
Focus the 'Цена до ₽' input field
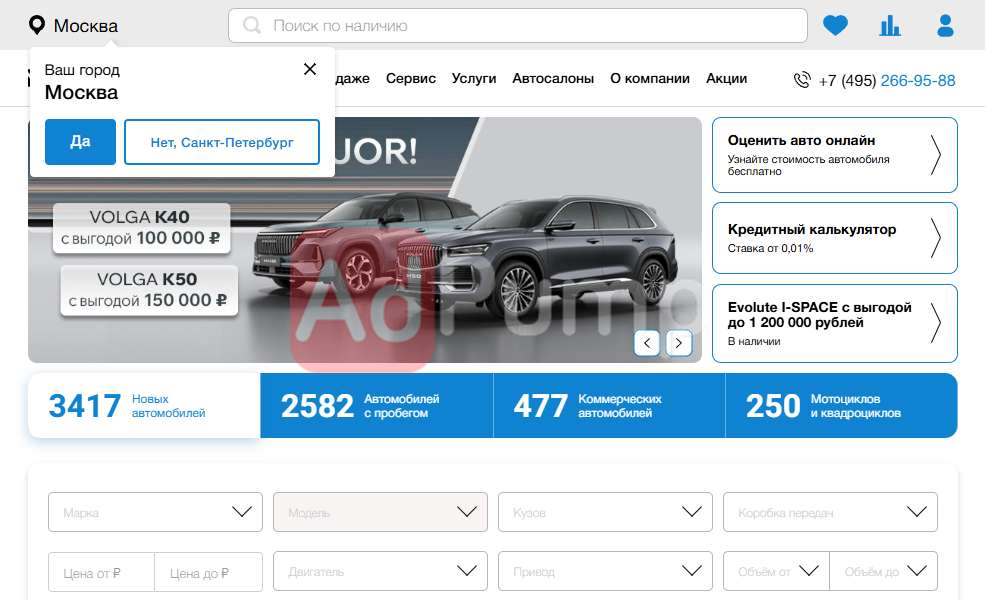(209, 573)
